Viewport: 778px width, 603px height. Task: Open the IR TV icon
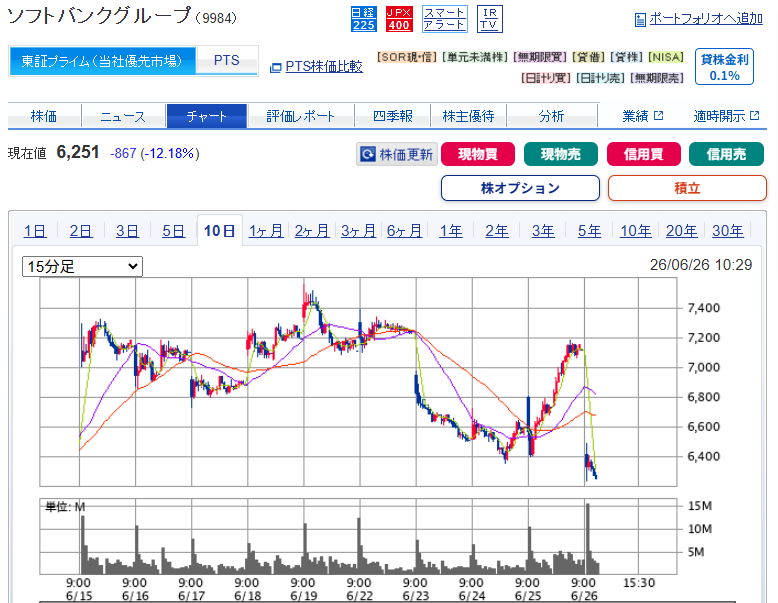tap(489, 19)
